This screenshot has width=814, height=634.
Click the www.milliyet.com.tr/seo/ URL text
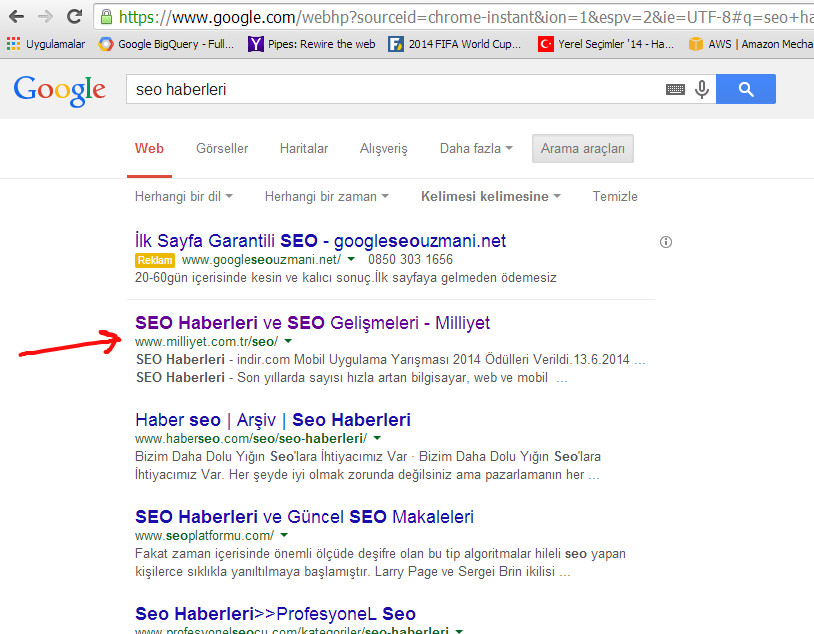point(206,341)
